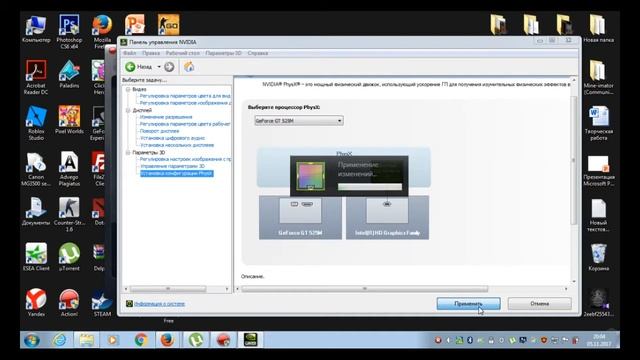The width and height of the screenshot is (640, 360).
Task: Open the Advego Plagiatus desktop icon
Action: pos(69,169)
